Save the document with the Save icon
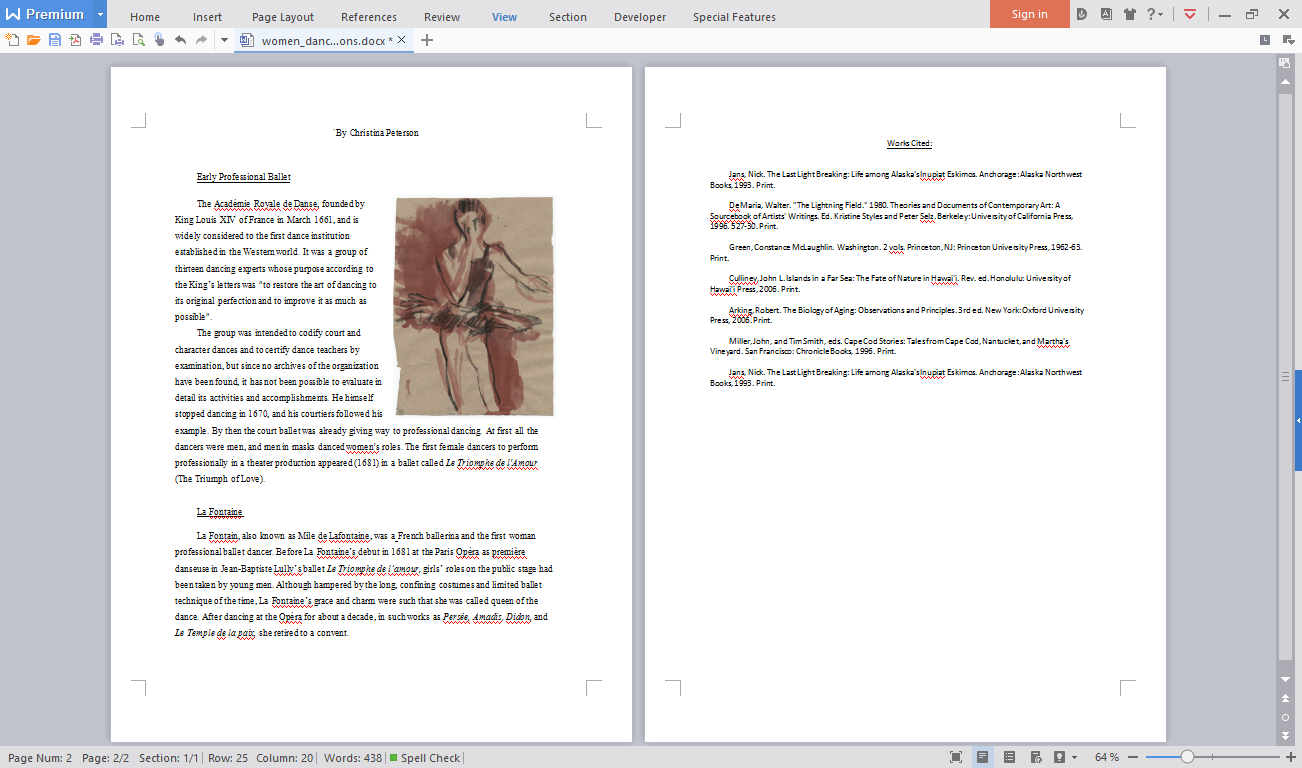Screen dimensions: 1302x768 [x=55, y=40]
